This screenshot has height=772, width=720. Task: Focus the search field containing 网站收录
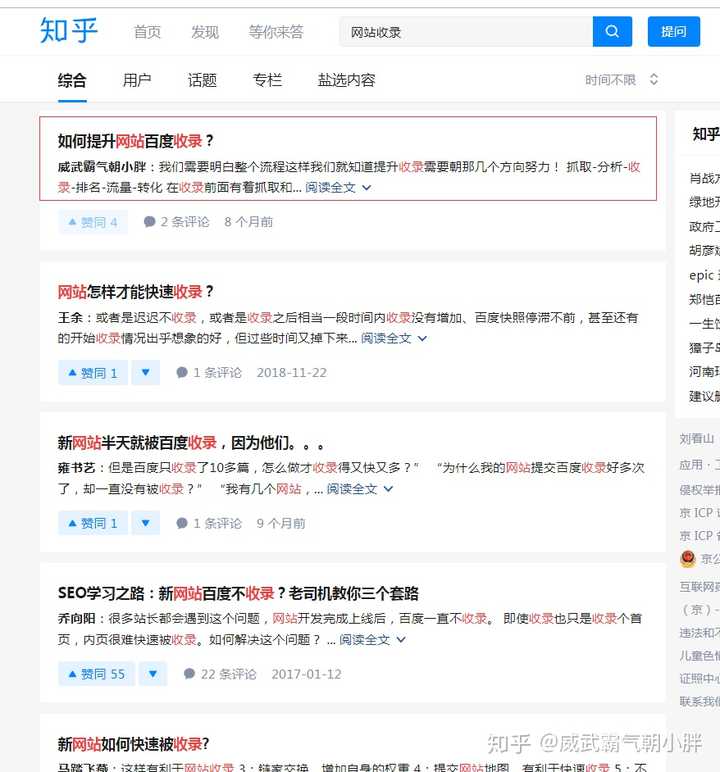[466, 32]
